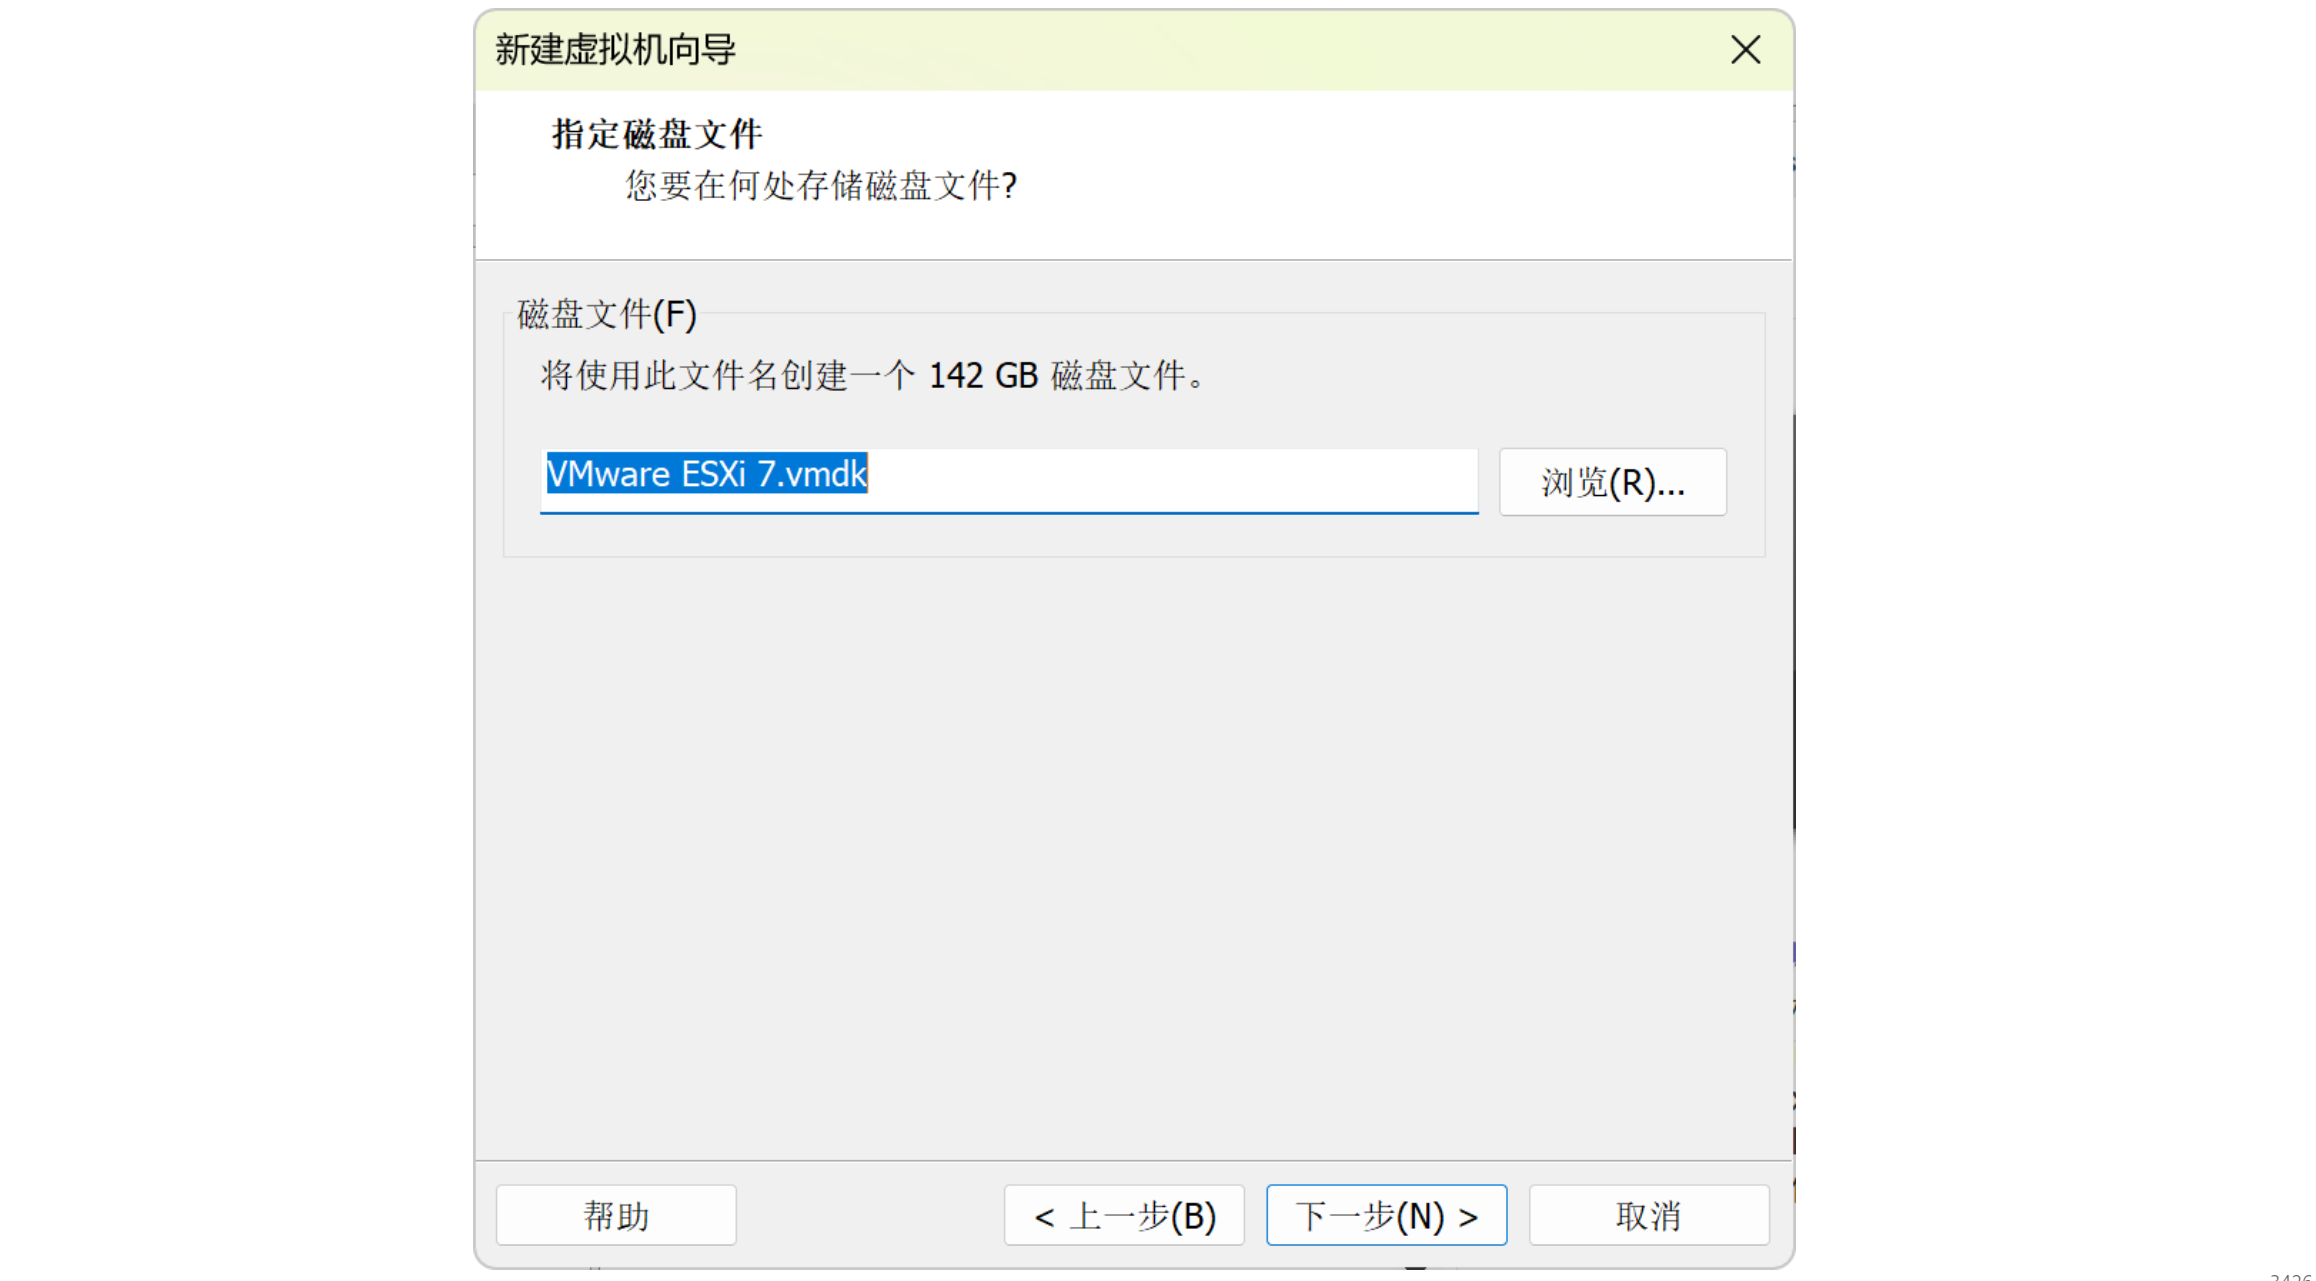
Task: Cancel the new virtual machine wizard
Action: point(1648,1215)
